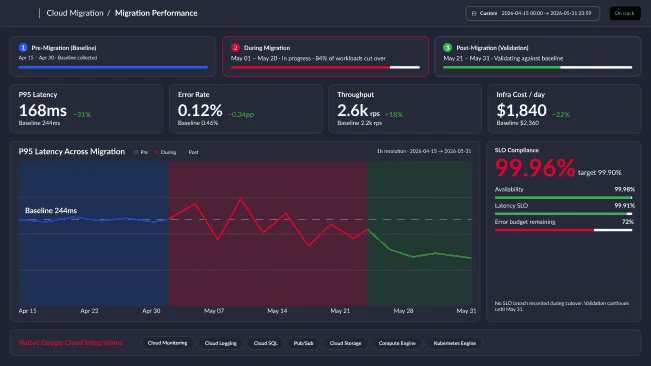Viewport: 651px width, 366px height.
Task: Click the May 07 axis label
Action: tap(214, 311)
